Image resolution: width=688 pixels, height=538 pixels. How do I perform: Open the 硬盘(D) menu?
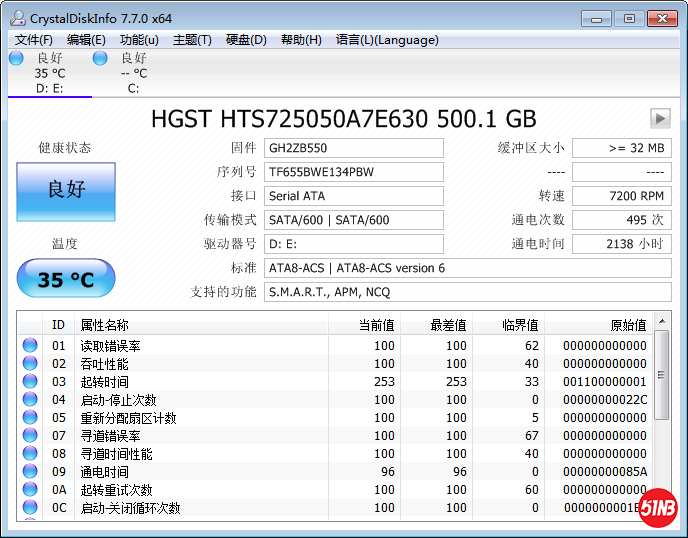click(246, 40)
